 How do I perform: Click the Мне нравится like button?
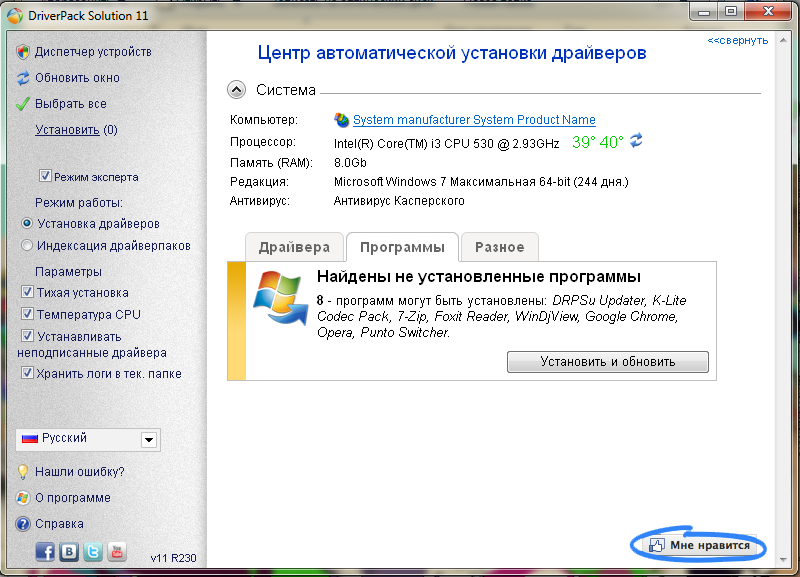coord(700,545)
